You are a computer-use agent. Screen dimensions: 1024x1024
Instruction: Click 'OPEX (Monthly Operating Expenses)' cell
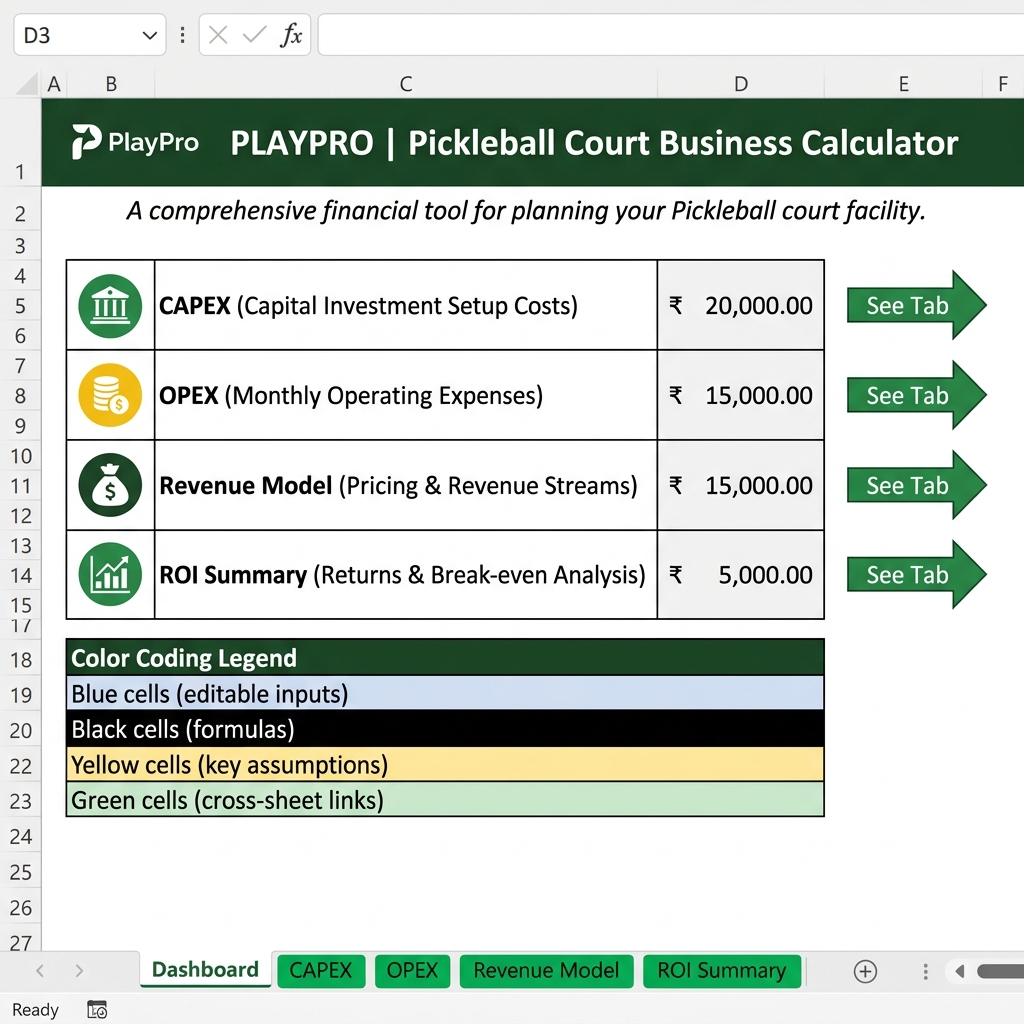click(406, 395)
